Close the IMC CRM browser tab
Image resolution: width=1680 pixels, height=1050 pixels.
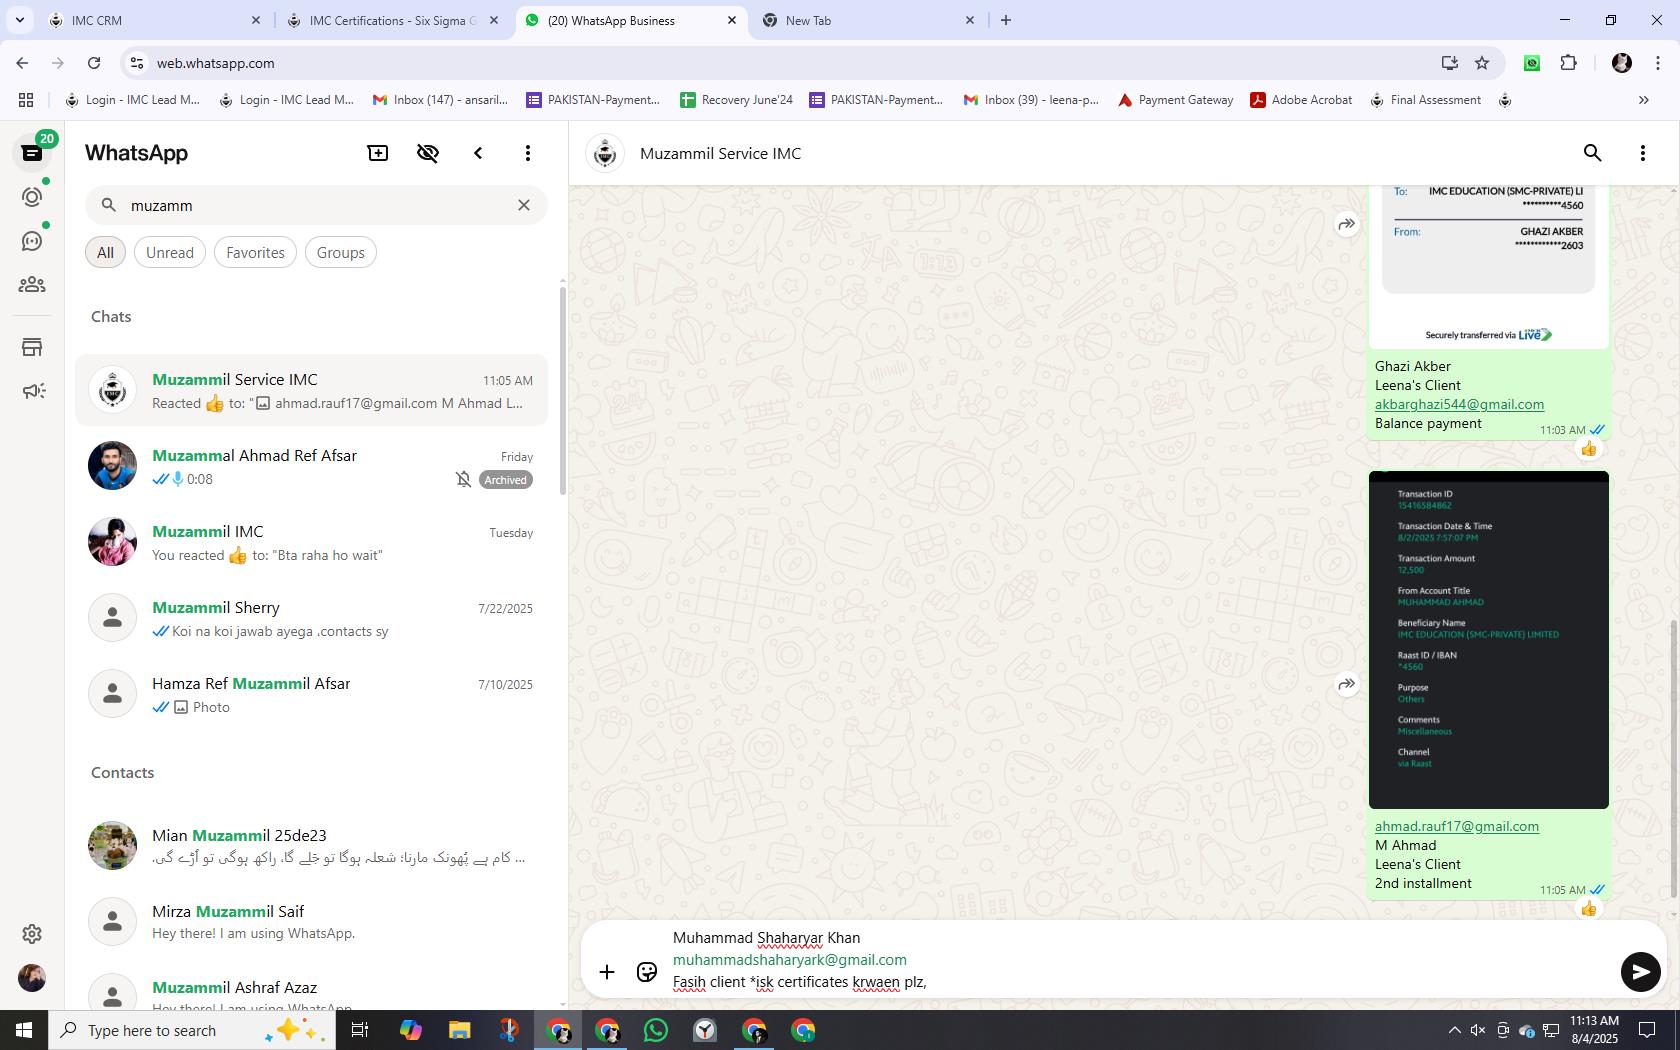[x=256, y=20]
